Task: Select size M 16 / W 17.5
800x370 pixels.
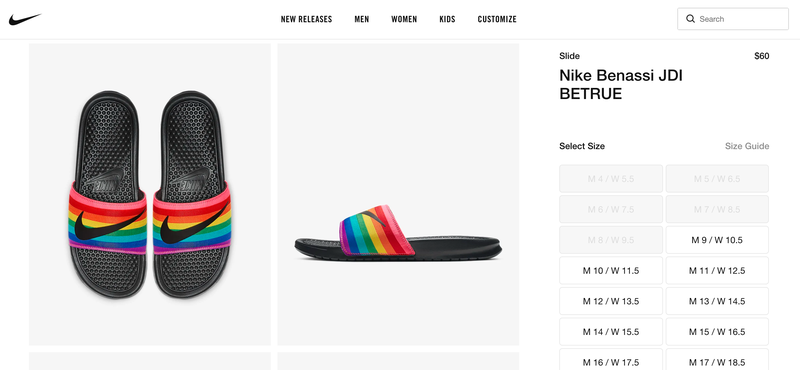Action: point(611,359)
